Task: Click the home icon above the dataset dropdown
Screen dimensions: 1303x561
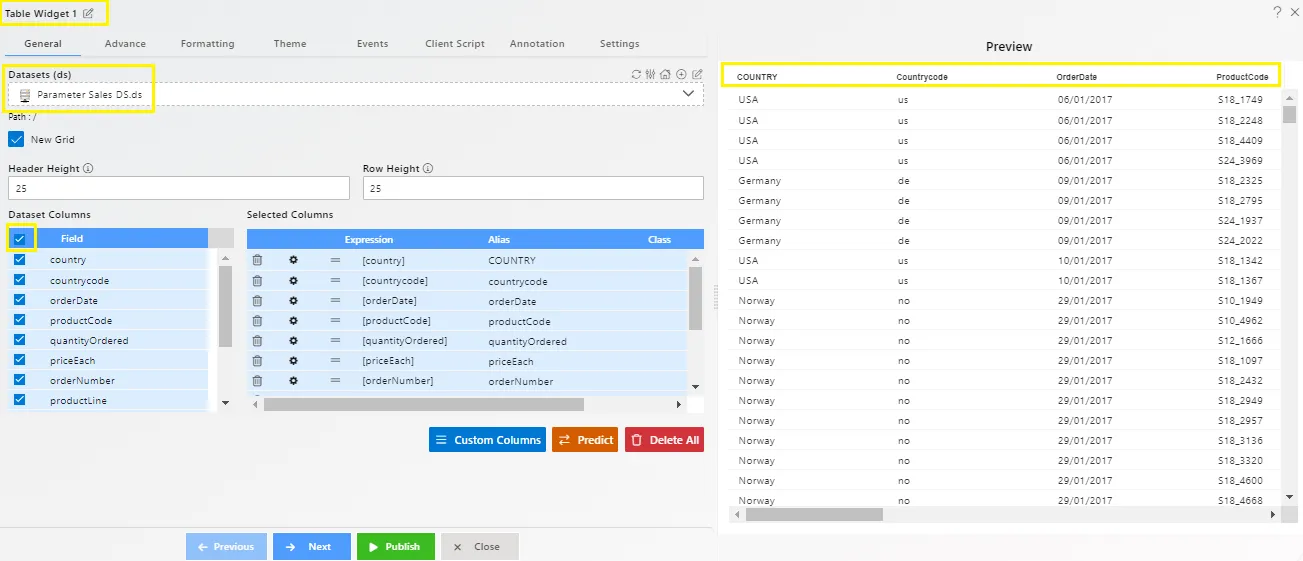Action: click(x=665, y=74)
